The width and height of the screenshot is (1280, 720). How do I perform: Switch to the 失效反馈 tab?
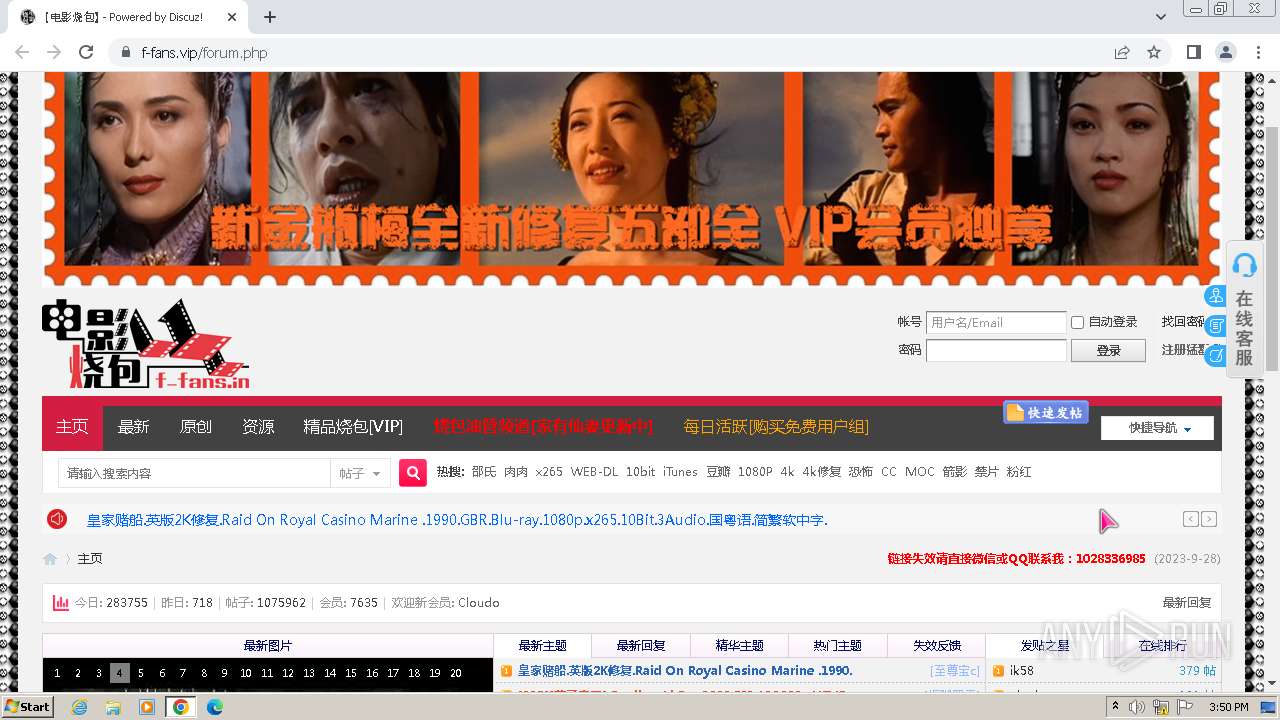(937, 646)
